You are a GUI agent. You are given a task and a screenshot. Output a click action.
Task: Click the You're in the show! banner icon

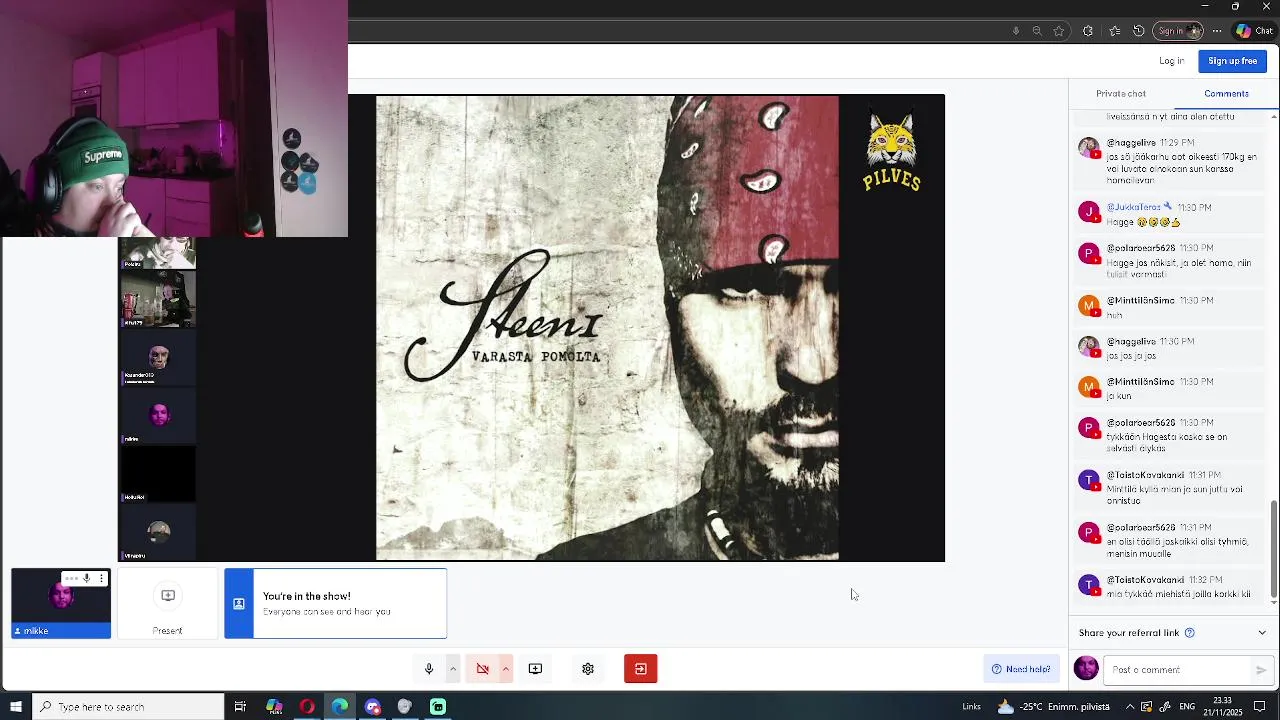[x=239, y=603]
